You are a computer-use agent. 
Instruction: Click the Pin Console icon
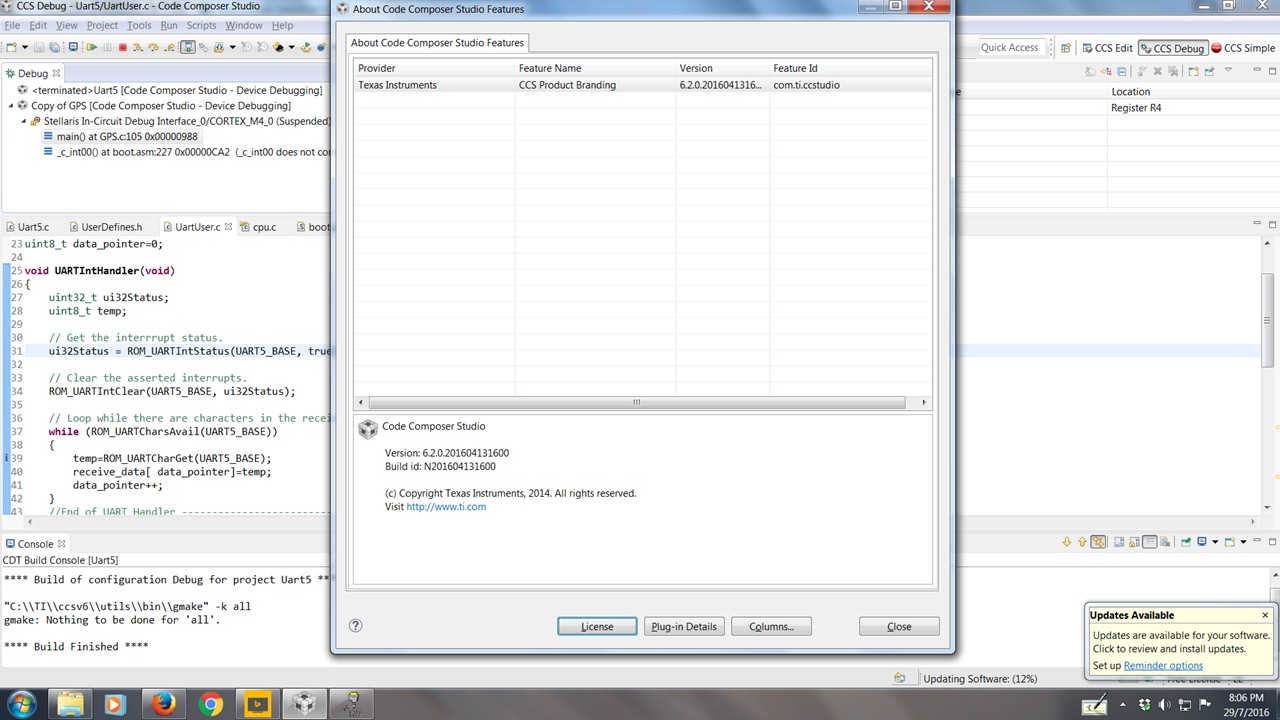click(x=1186, y=542)
